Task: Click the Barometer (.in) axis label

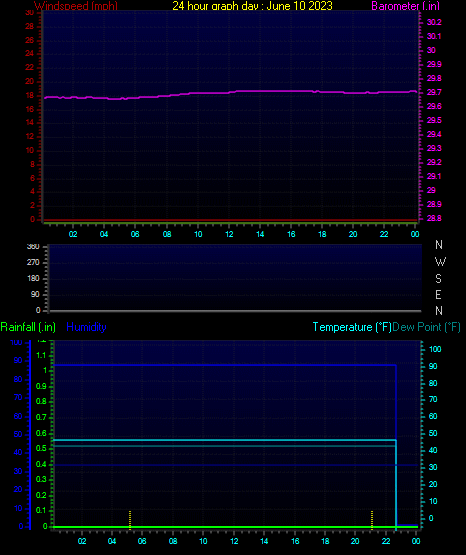Action: [405, 6]
